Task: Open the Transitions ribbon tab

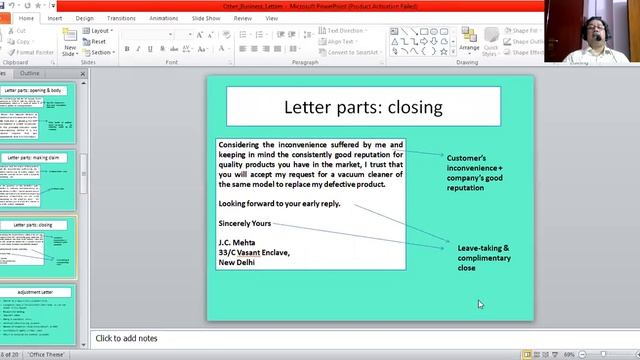Action: coord(121,18)
